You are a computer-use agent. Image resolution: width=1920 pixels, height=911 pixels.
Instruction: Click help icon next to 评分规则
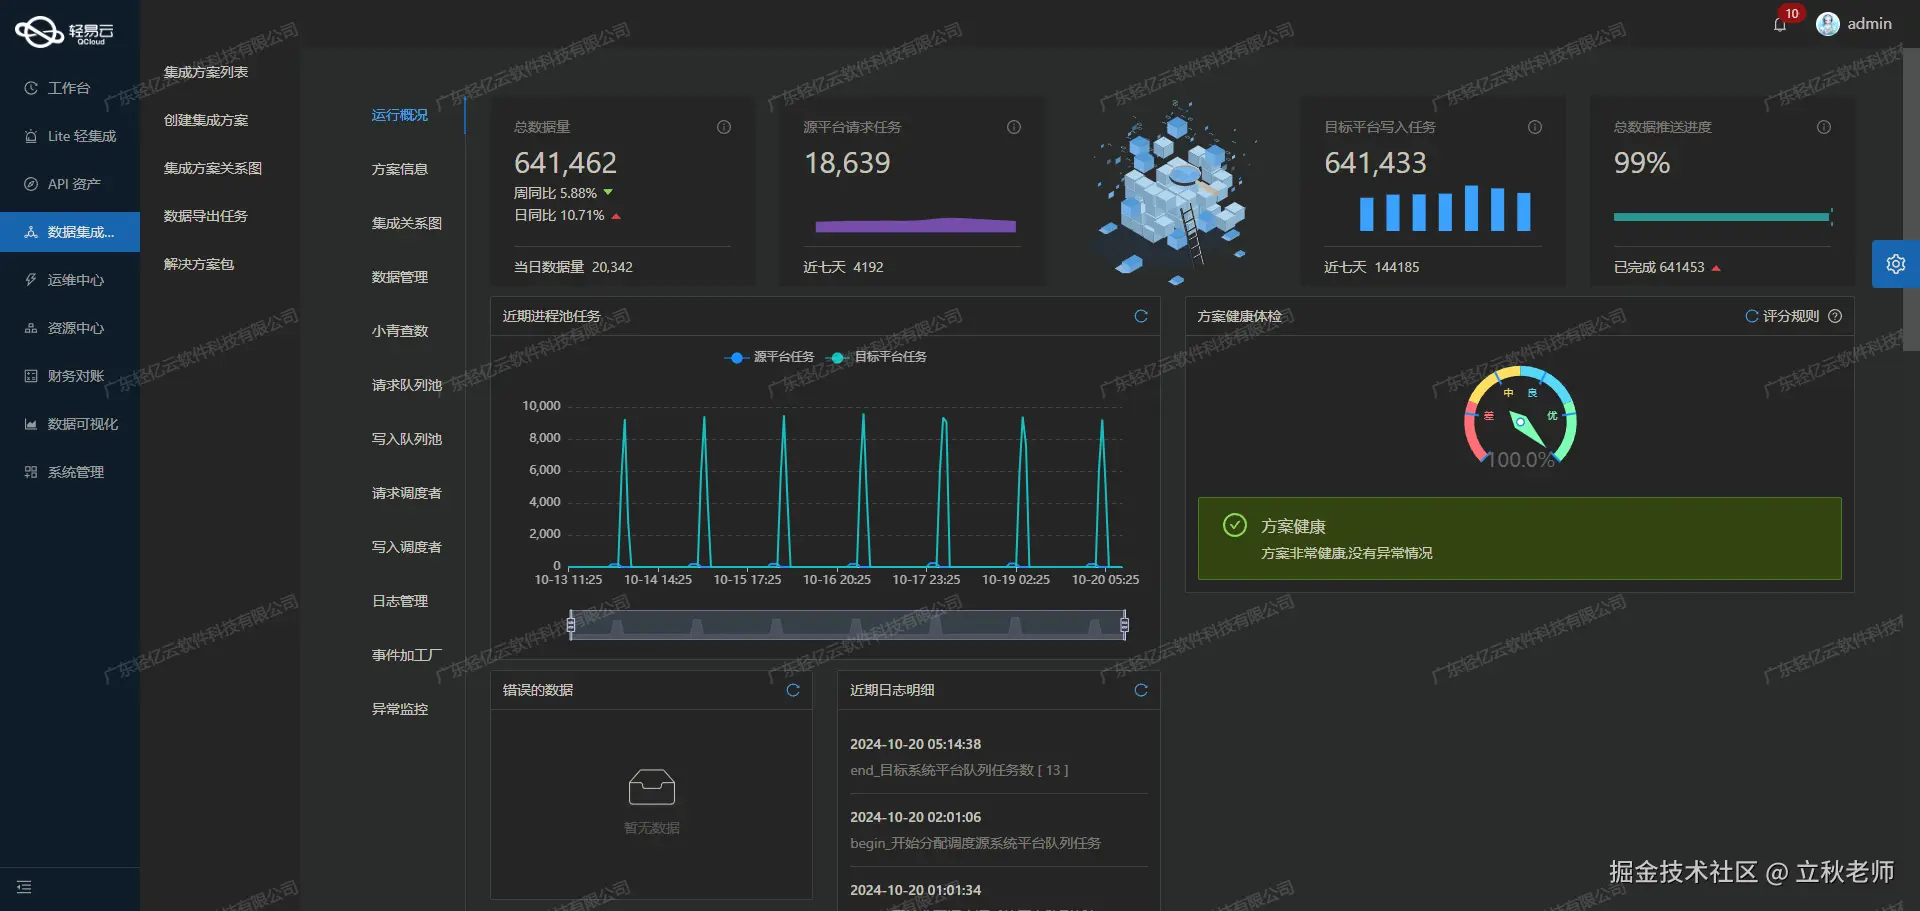click(1835, 316)
